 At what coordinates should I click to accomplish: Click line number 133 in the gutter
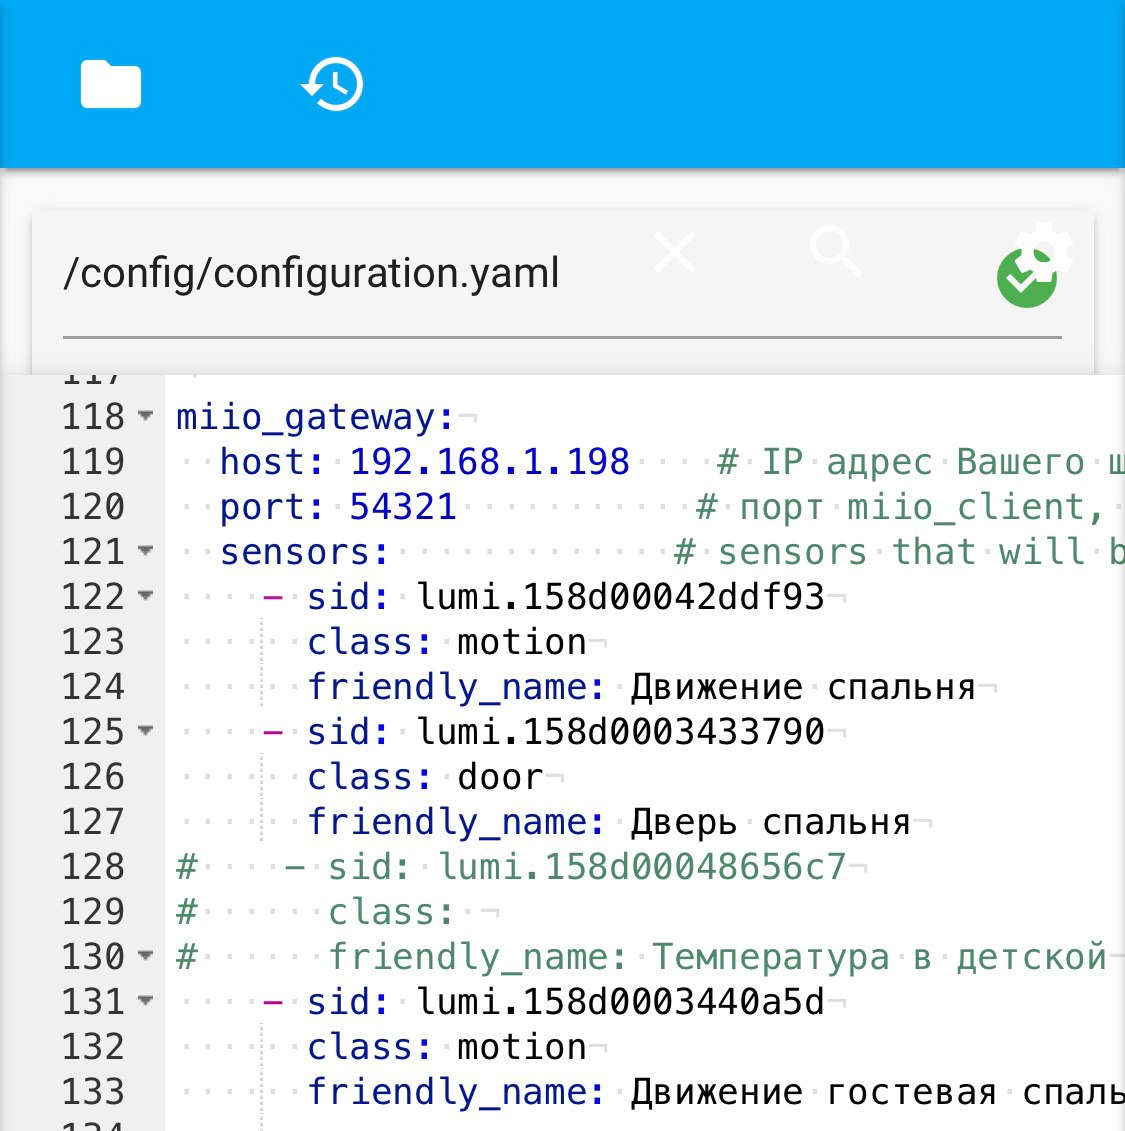[93, 1091]
